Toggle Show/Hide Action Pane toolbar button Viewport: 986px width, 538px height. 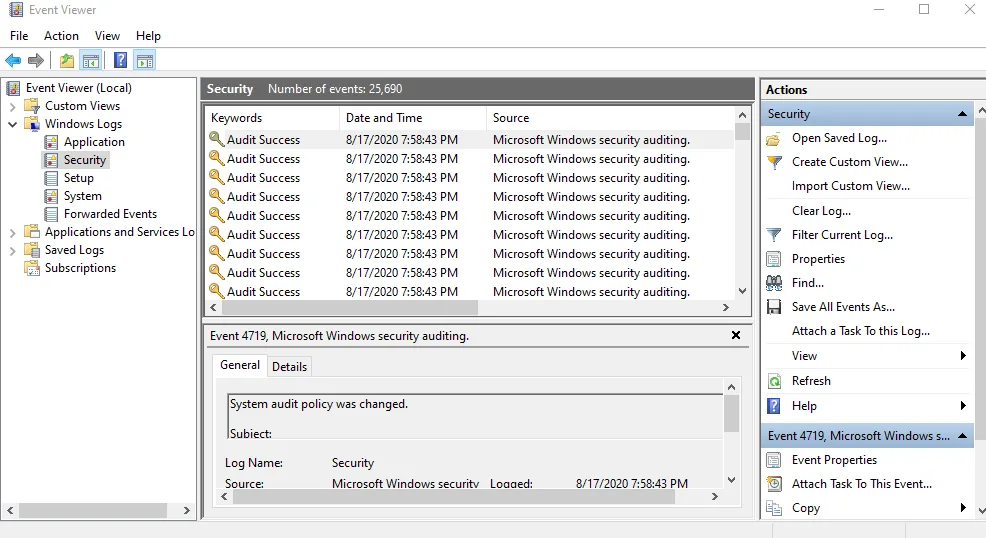pos(144,60)
